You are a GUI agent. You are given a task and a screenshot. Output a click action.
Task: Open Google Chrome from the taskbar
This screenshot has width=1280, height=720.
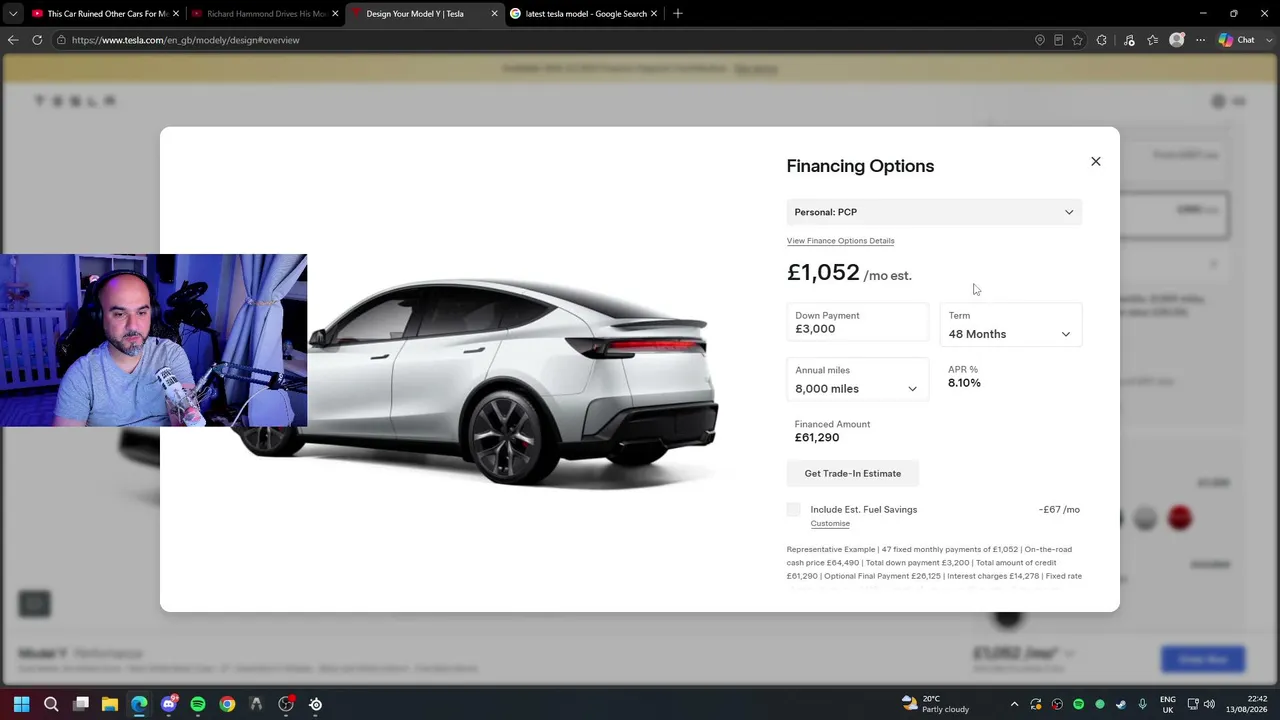tap(227, 704)
